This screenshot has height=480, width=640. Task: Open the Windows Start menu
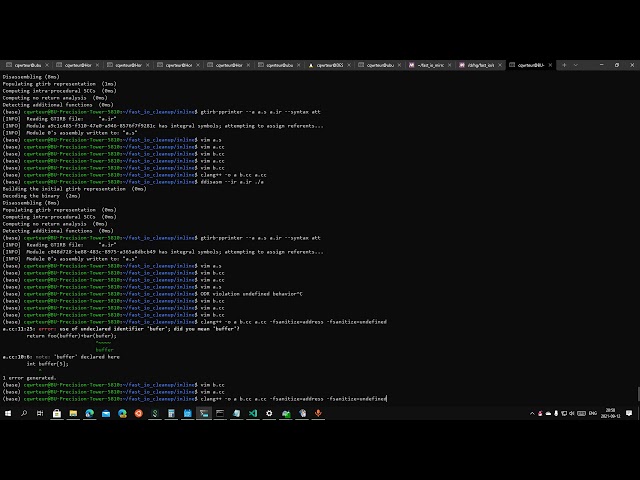(8, 413)
